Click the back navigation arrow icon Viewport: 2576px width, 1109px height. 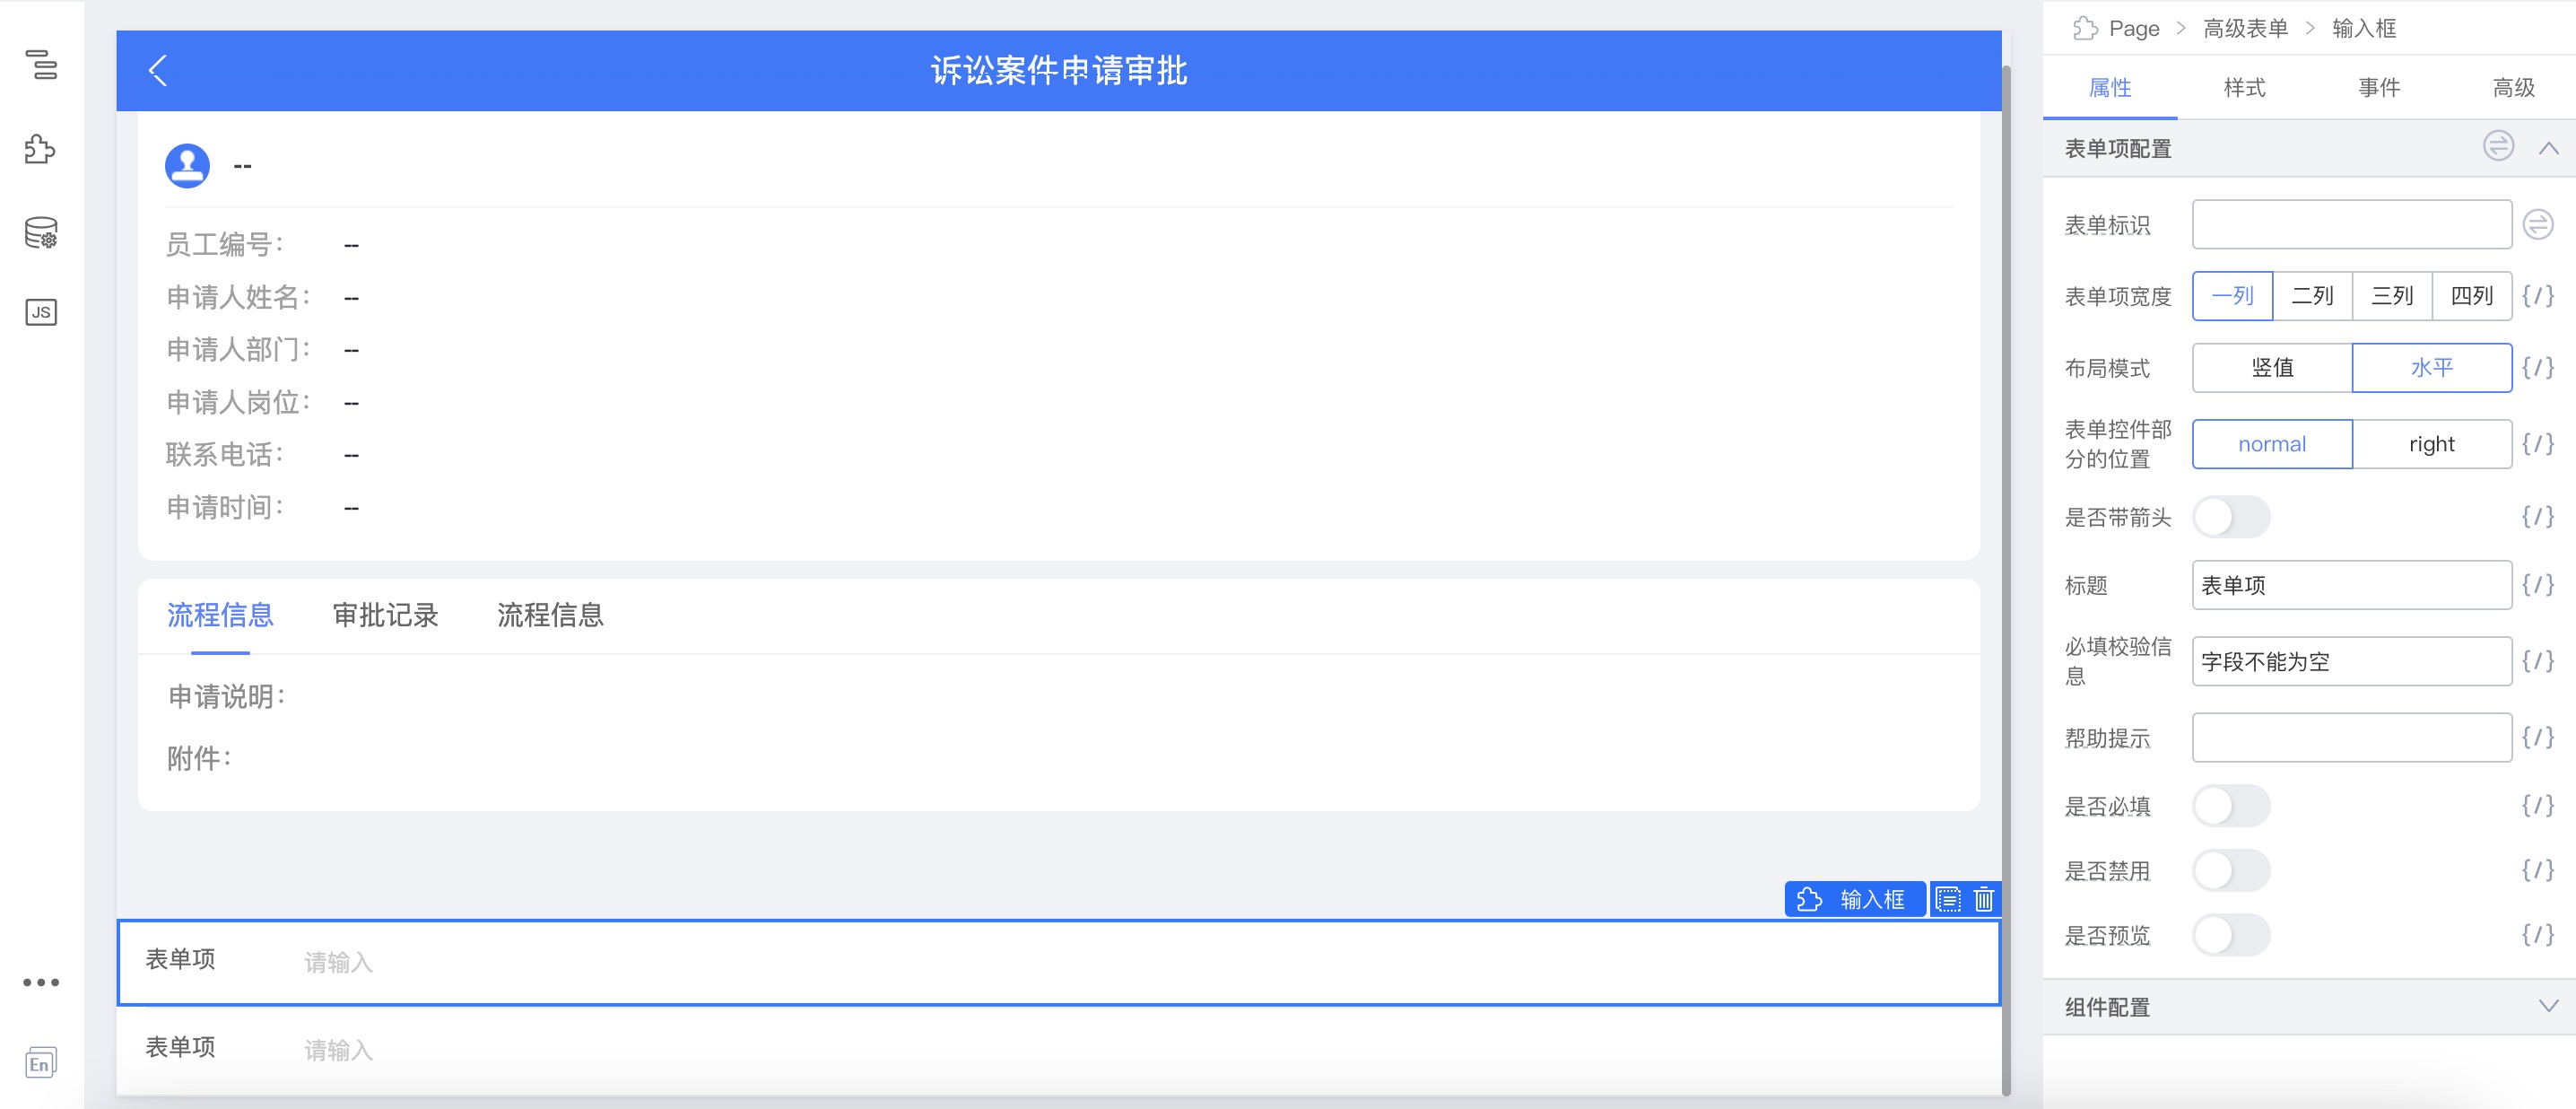(160, 69)
